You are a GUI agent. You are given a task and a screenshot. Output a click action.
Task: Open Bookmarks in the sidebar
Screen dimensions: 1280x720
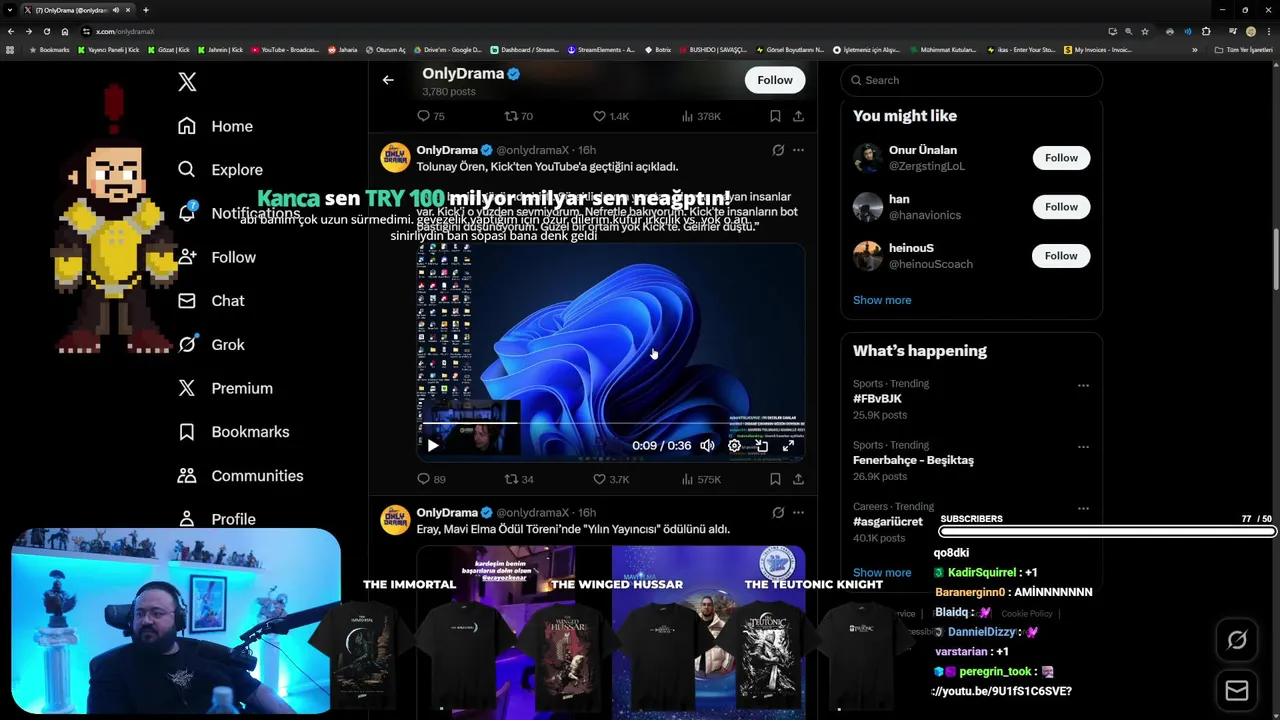[233, 432]
